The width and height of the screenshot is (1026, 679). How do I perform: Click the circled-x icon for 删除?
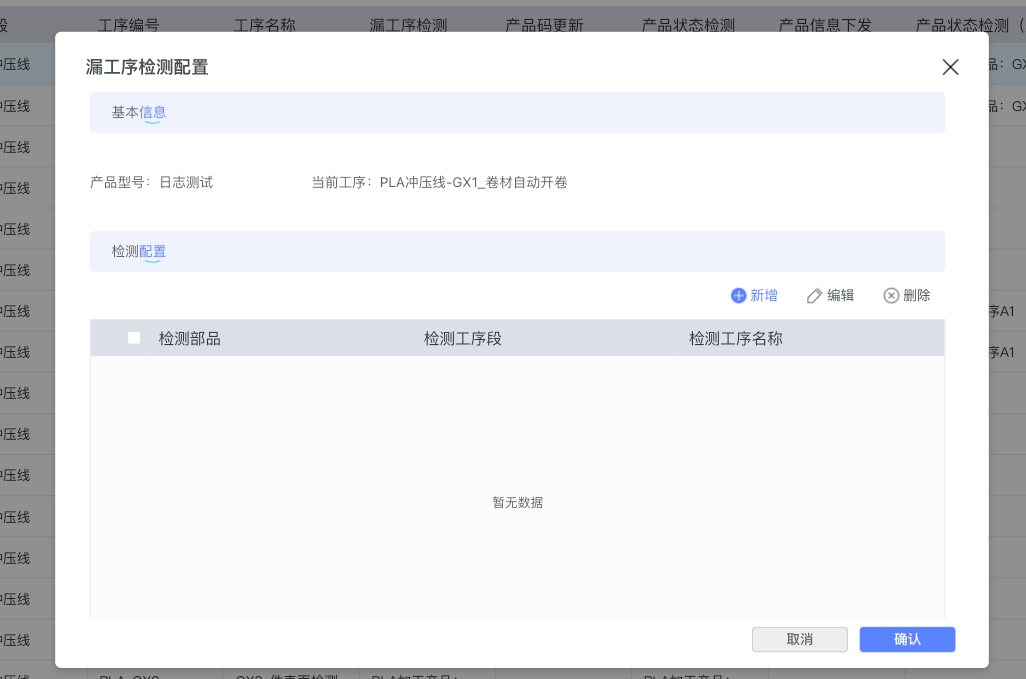[891, 296]
